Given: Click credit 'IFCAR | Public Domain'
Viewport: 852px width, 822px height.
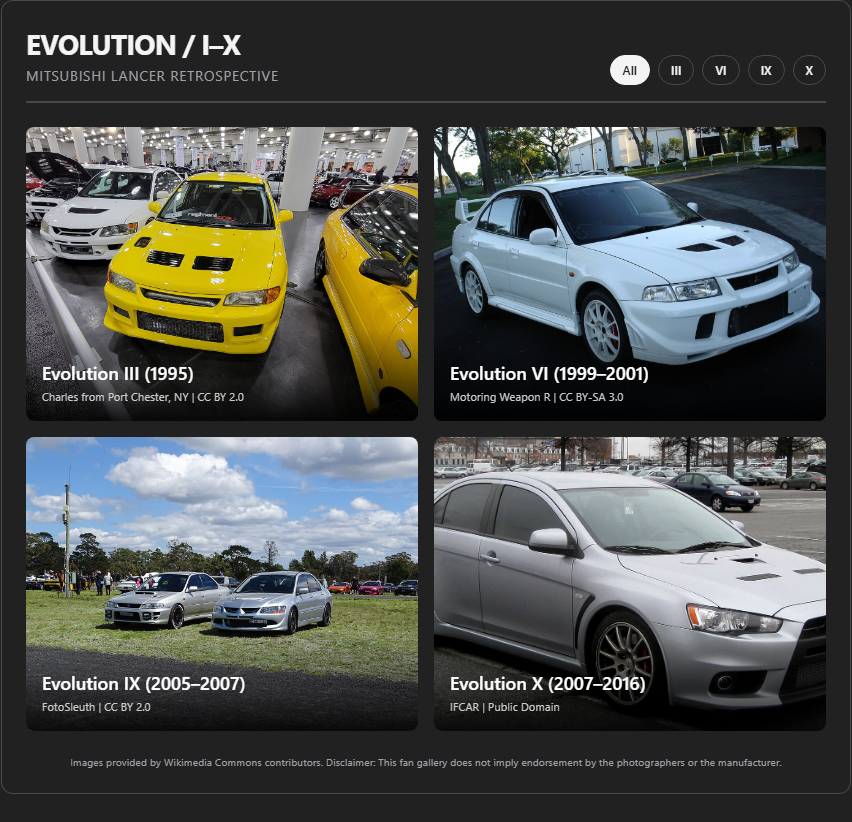Looking at the screenshot, I should (x=504, y=707).
